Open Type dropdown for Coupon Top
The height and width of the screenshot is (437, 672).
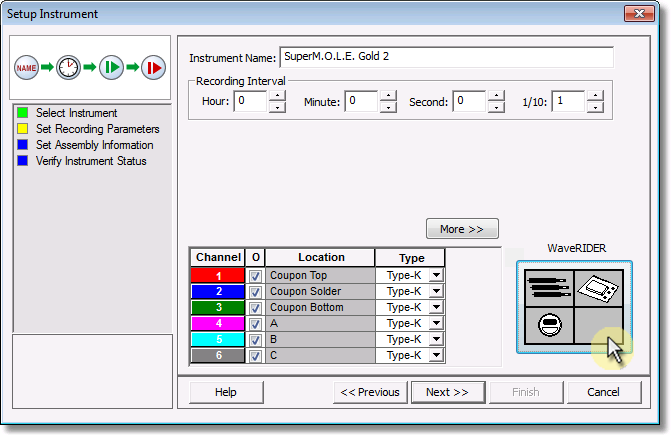point(436,275)
